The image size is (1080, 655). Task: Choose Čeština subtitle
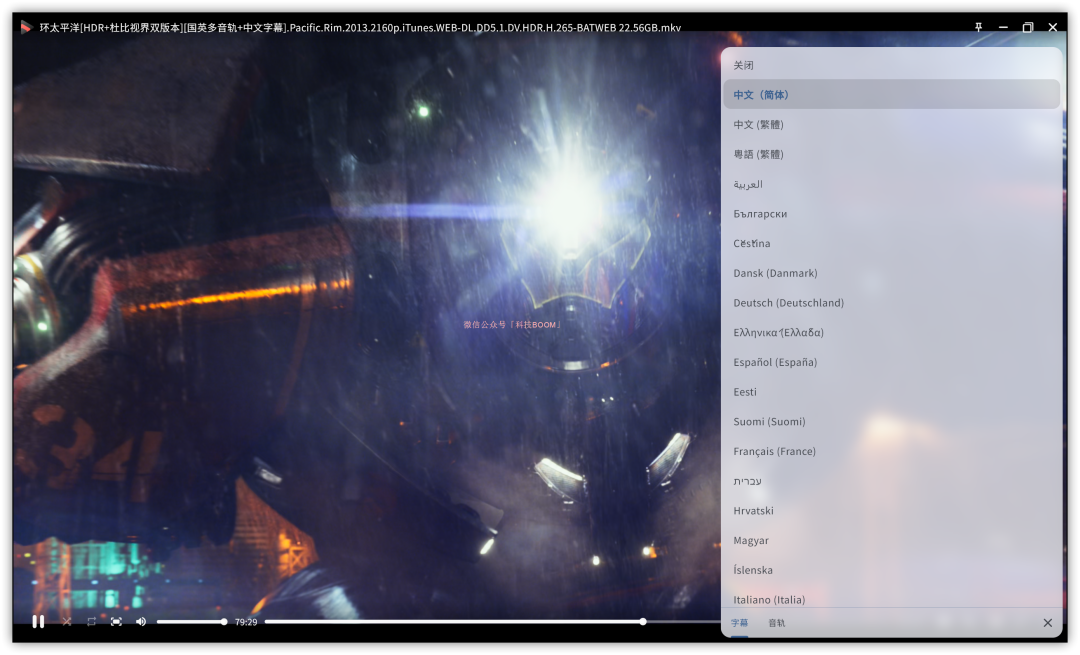891,243
